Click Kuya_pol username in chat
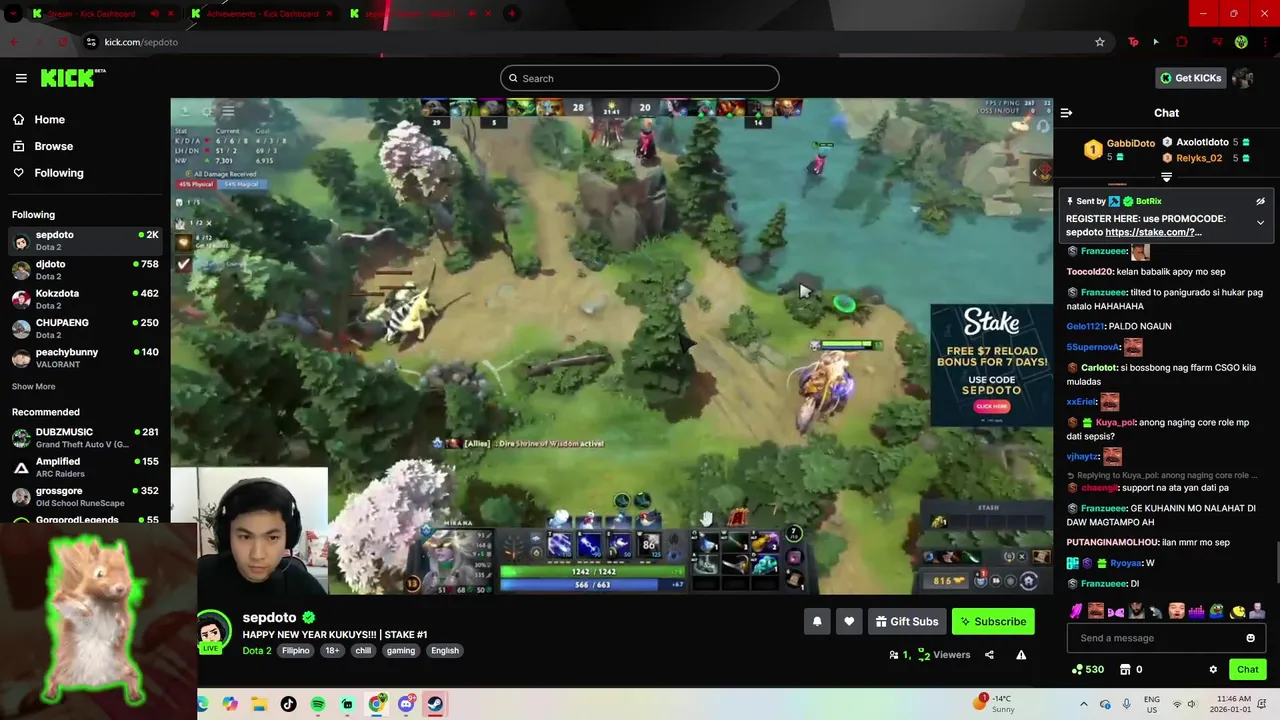This screenshot has width=1280, height=720. (x=1116, y=422)
